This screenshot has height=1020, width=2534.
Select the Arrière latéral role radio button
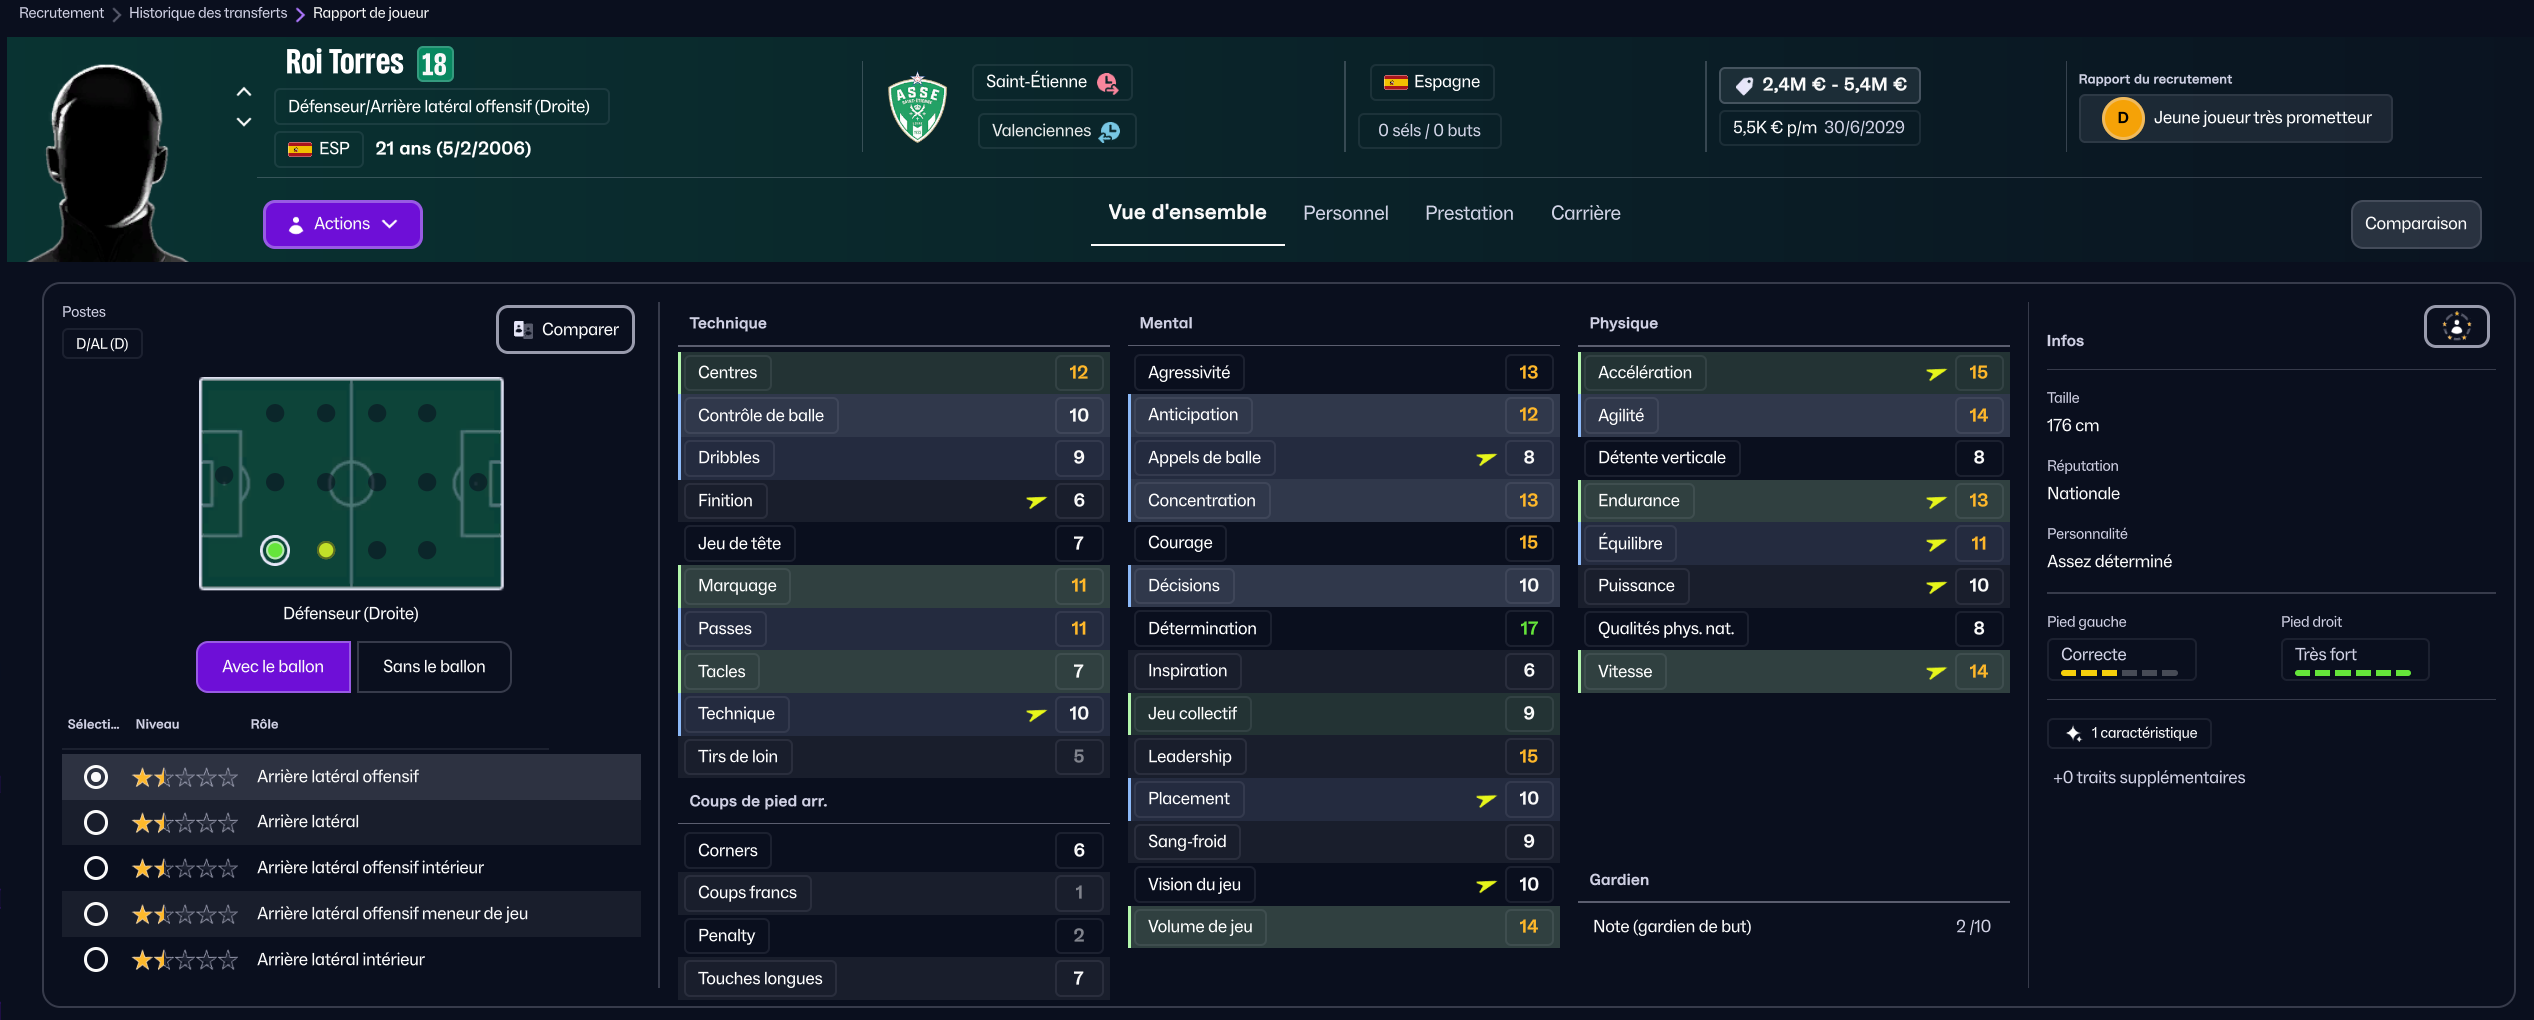click(96, 822)
